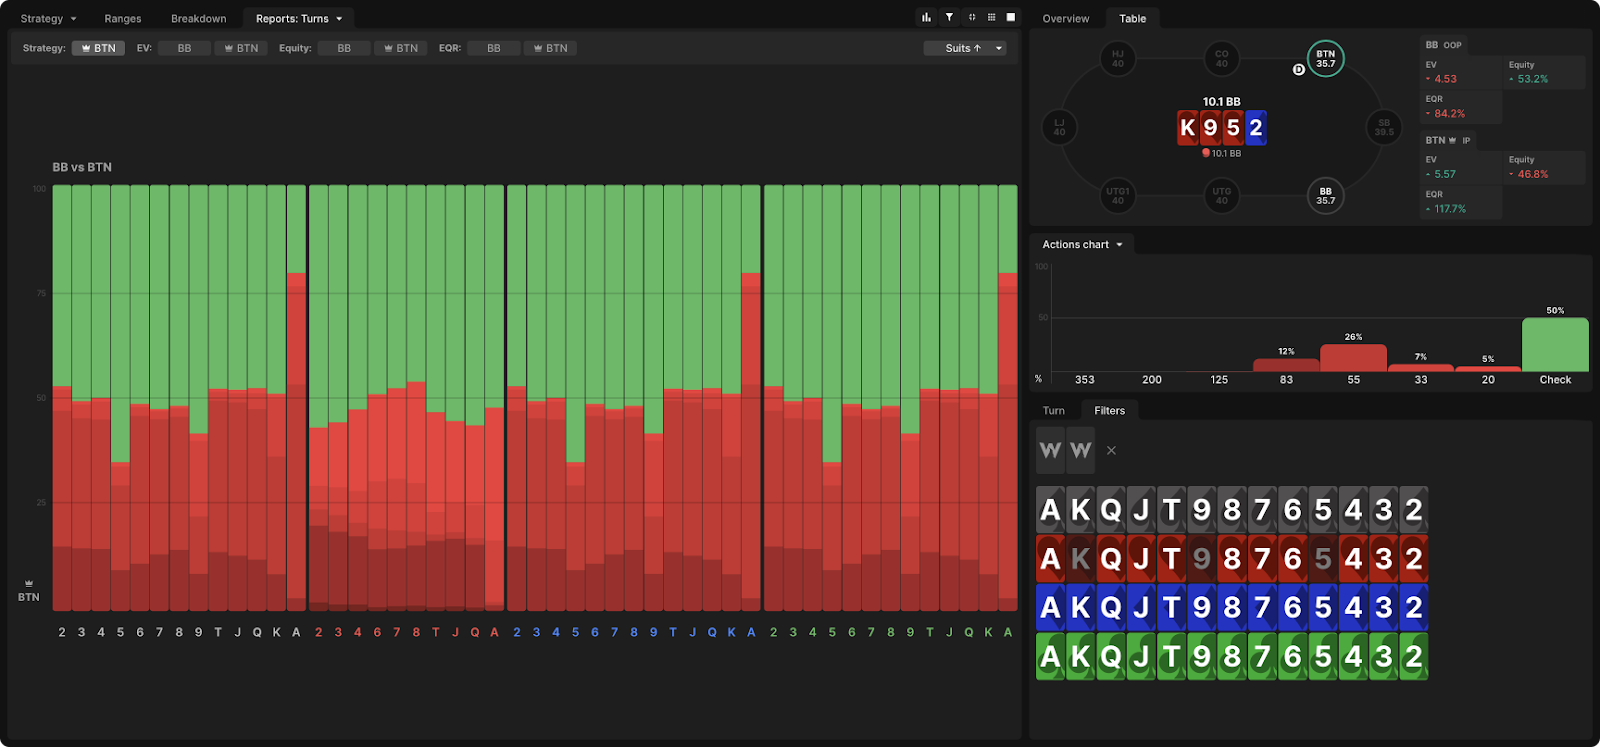The width and height of the screenshot is (1600, 747).
Task: Select the blue ace card in filters
Action: point(1050,608)
